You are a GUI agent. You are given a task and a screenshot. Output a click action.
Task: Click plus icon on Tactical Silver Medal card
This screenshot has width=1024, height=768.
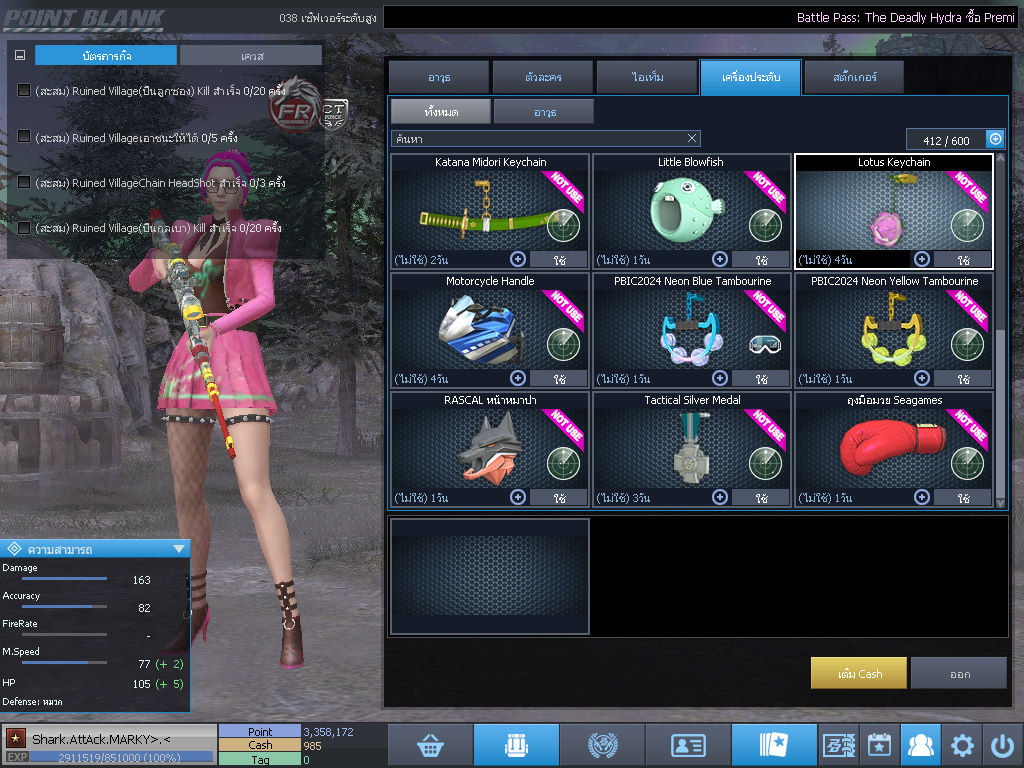tap(720, 497)
